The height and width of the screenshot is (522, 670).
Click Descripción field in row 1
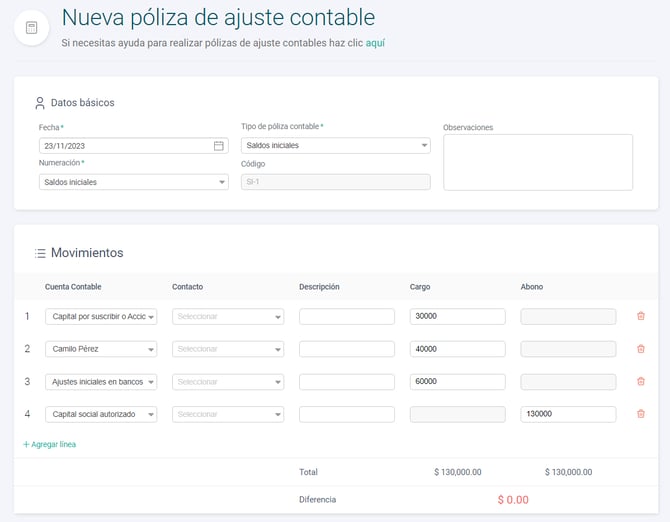[347, 317]
